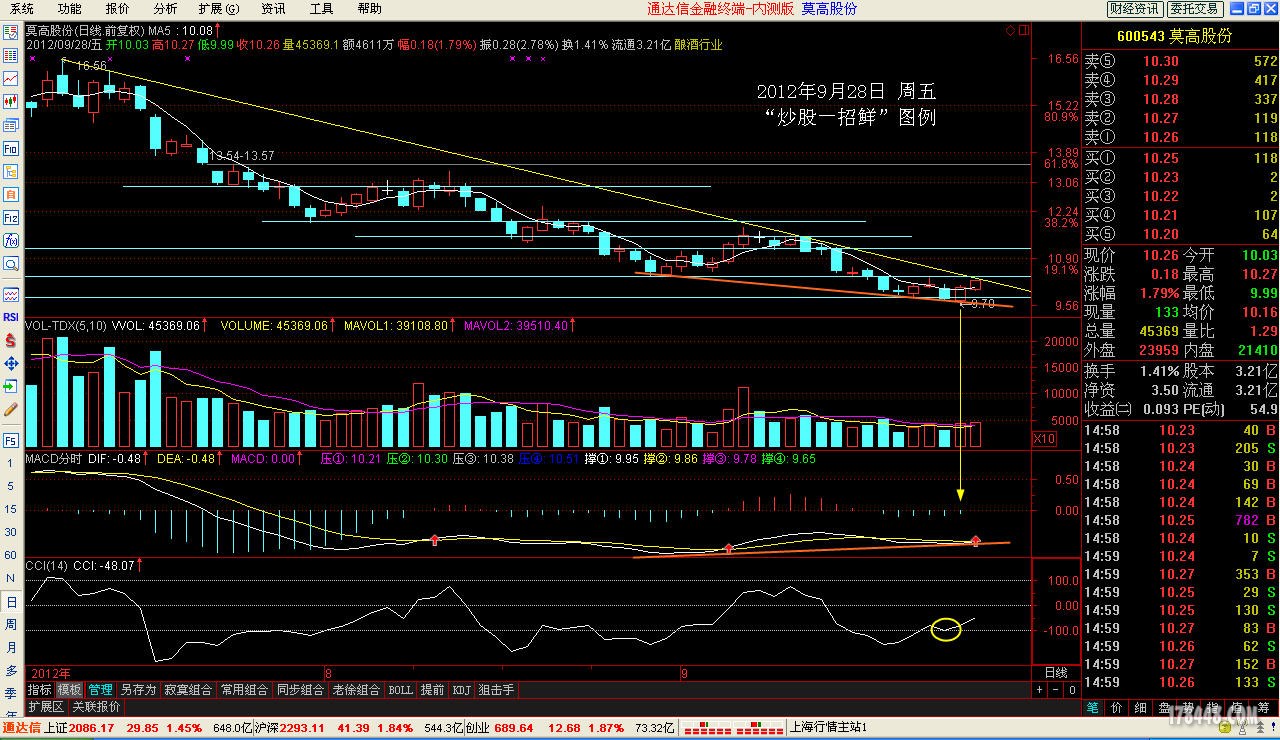Click the minus zoom button under chart
Viewport: 1280px width, 740px height.
pyautogui.click(x=1056, y=690)
